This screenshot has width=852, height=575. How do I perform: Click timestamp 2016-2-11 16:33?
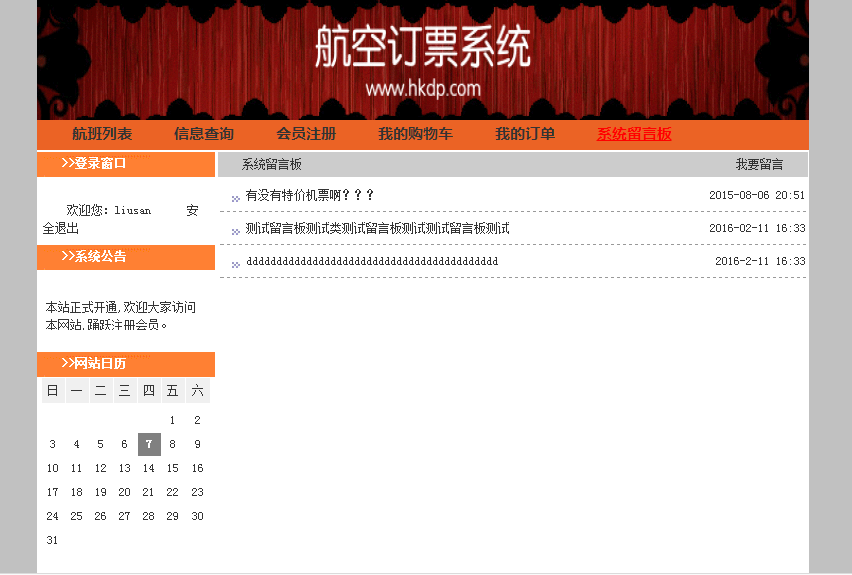click(760, 261)
